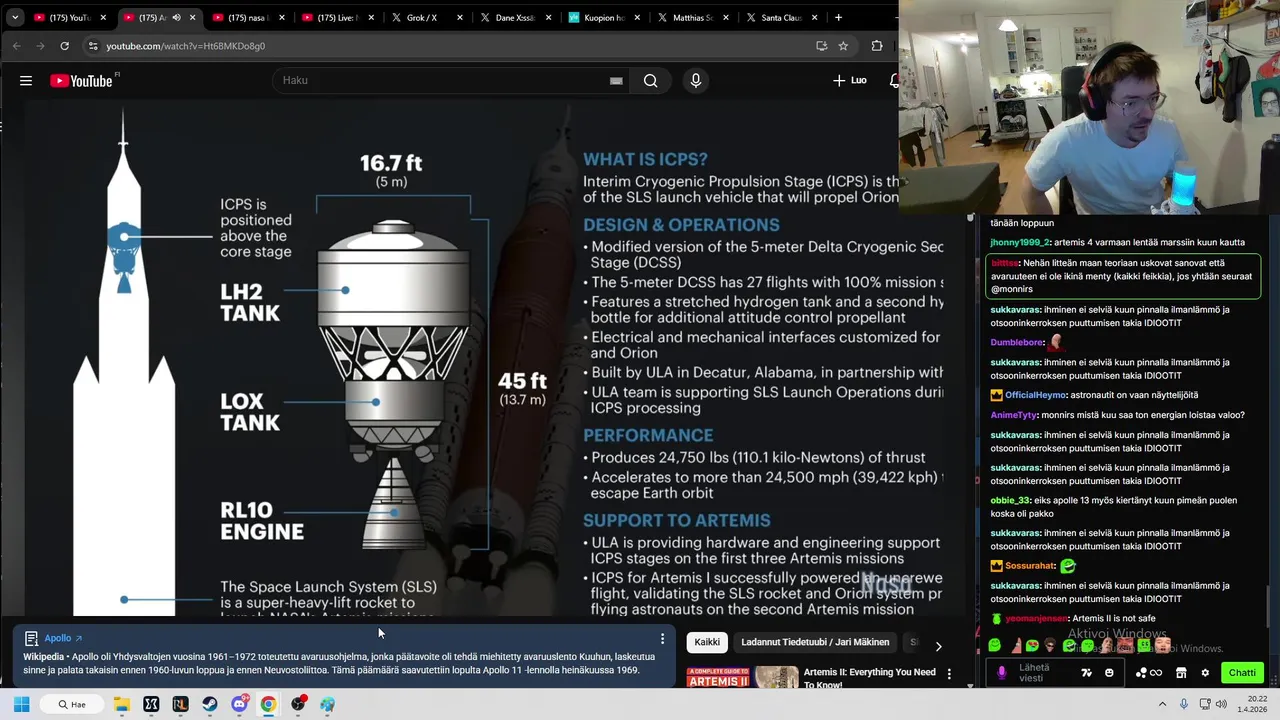
Task: View site information icon in address bar
Action: click(93, 46)
